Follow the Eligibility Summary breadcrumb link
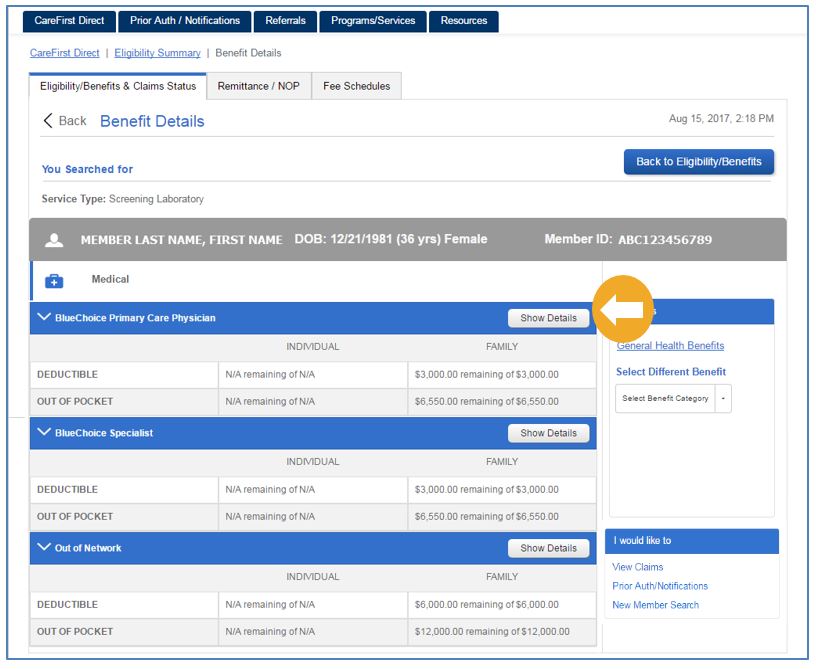The width and height of the screenshot is (816, 669). point(157,53)
